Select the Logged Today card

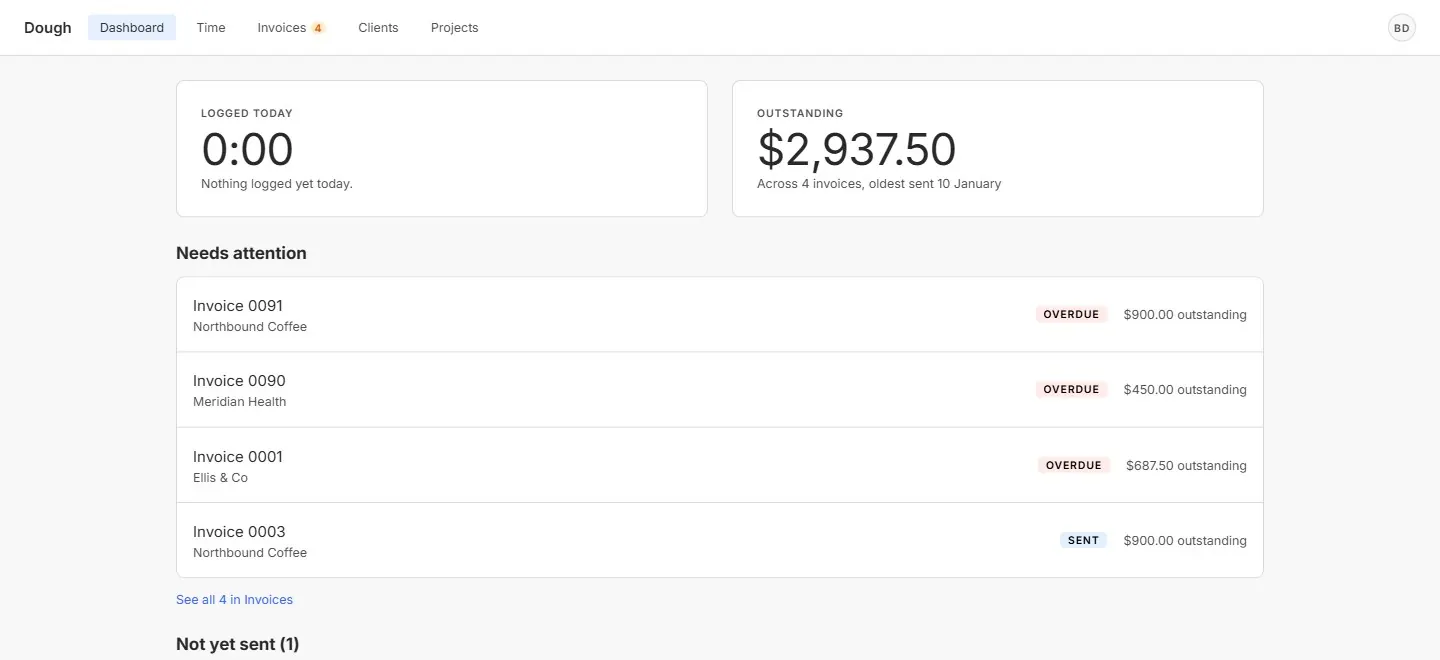point(442,148)
